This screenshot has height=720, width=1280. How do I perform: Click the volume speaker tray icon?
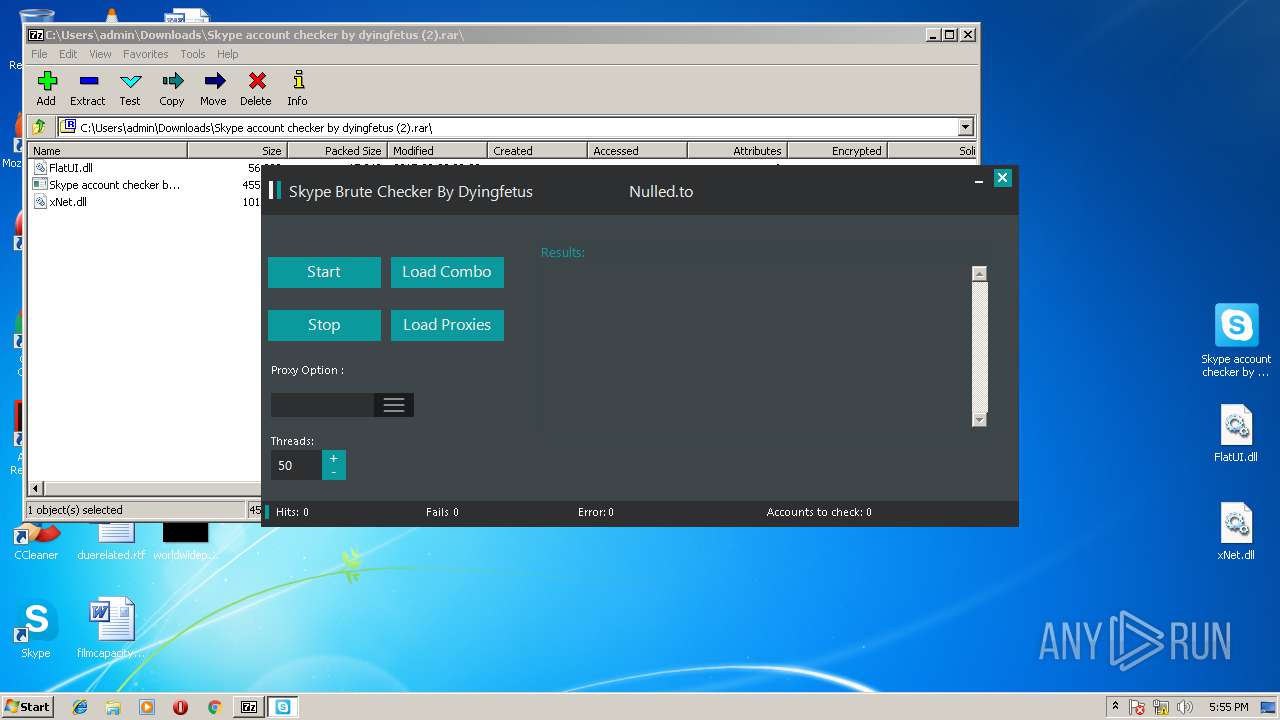click(1186, 707)
